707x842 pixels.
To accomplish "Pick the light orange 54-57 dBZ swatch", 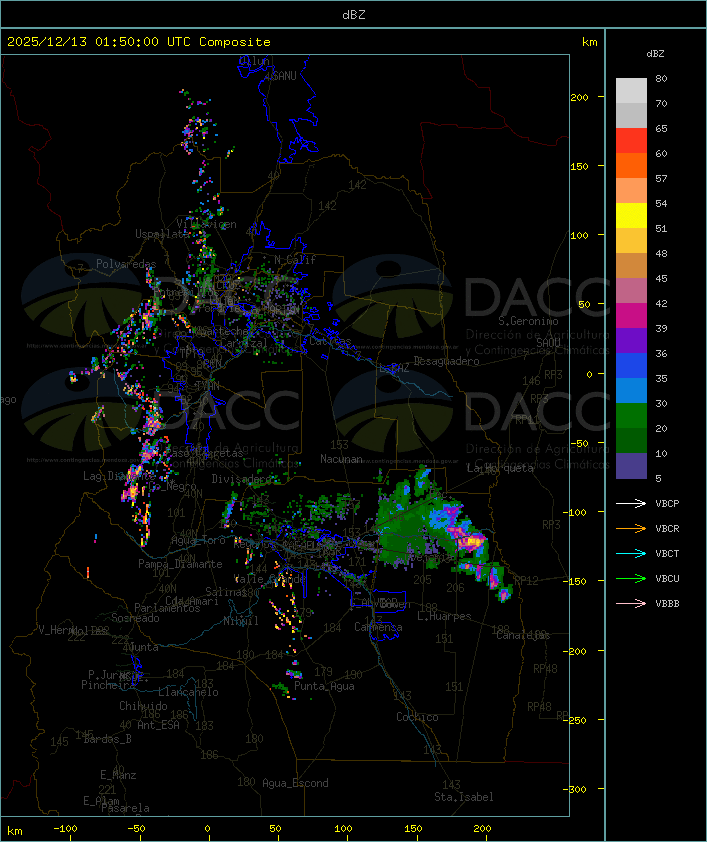I will 631,191.
